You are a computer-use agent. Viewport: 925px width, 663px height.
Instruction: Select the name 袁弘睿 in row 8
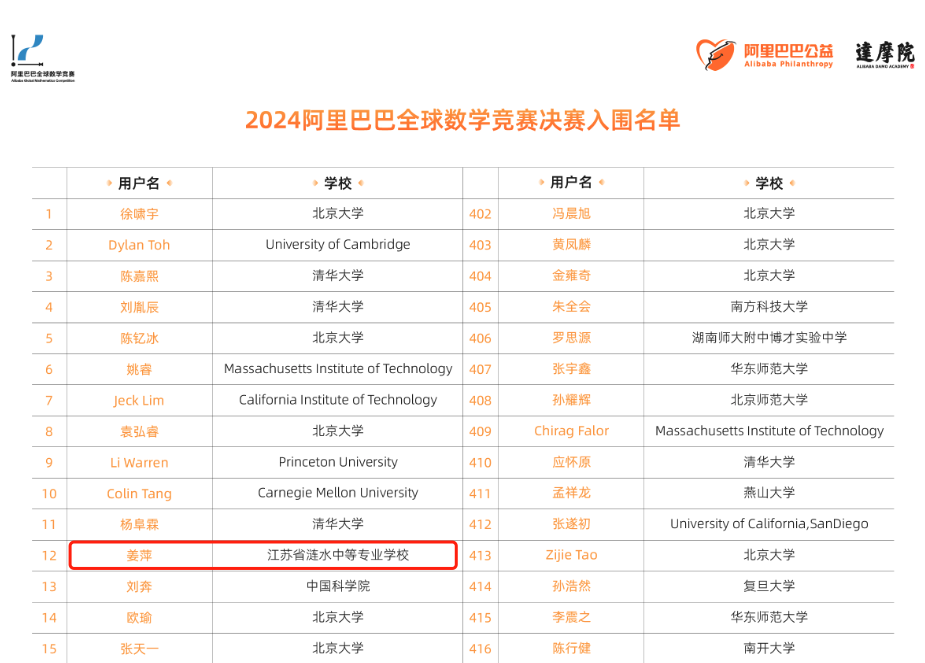click(x=139, y=432)
